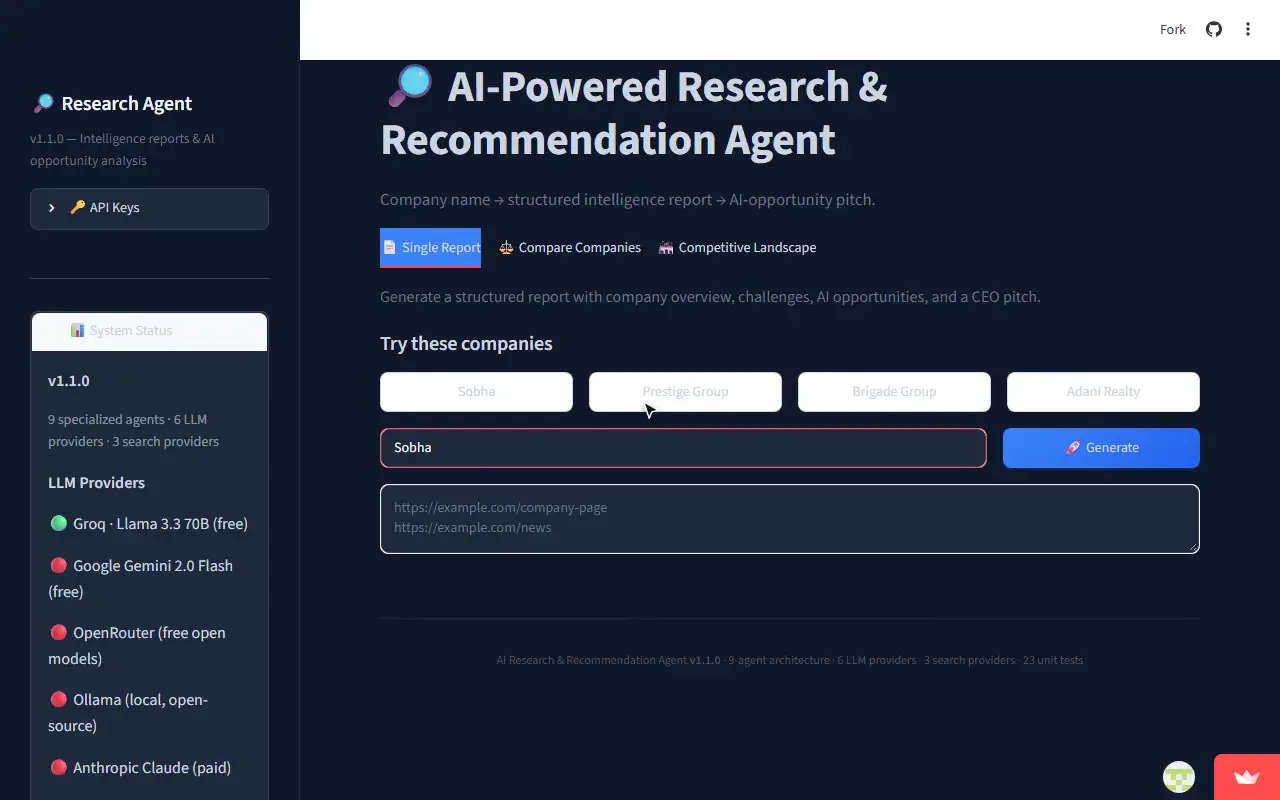Image resolution: width=1280 pixels, height=800 pixels.
Task: Click the 'LLM Providers' heading
Action: point(96,482)
